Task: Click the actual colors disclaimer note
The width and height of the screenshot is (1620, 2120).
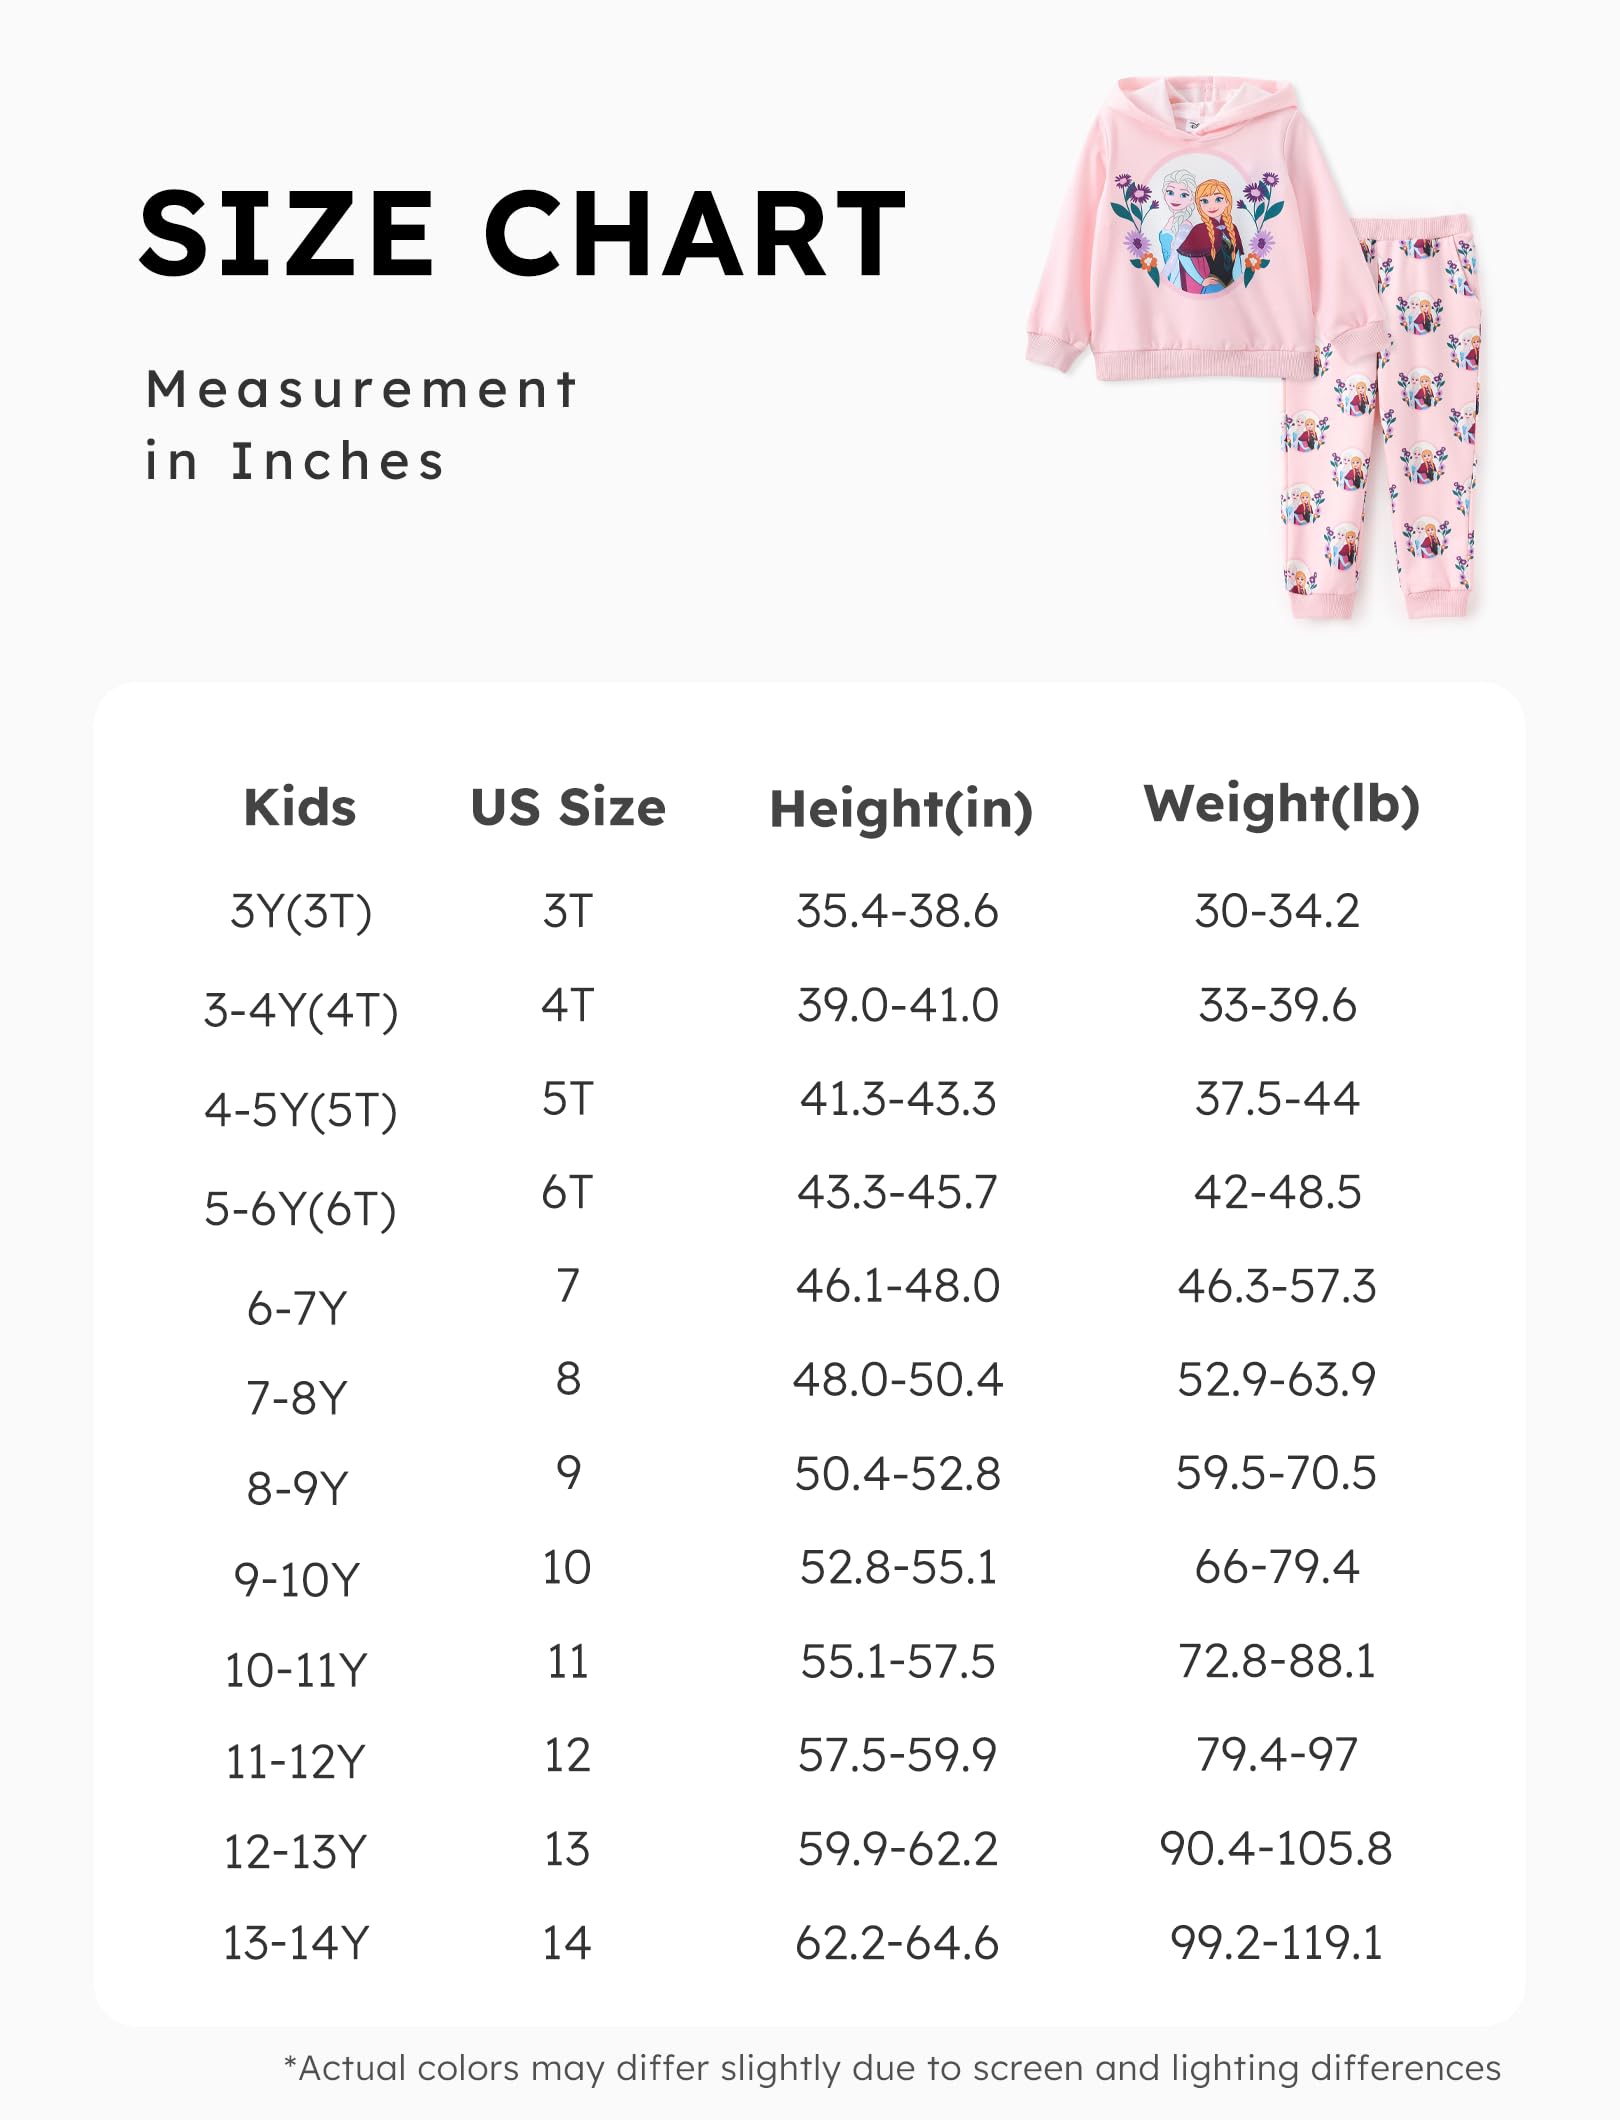Action: (x=892, y=2068)
